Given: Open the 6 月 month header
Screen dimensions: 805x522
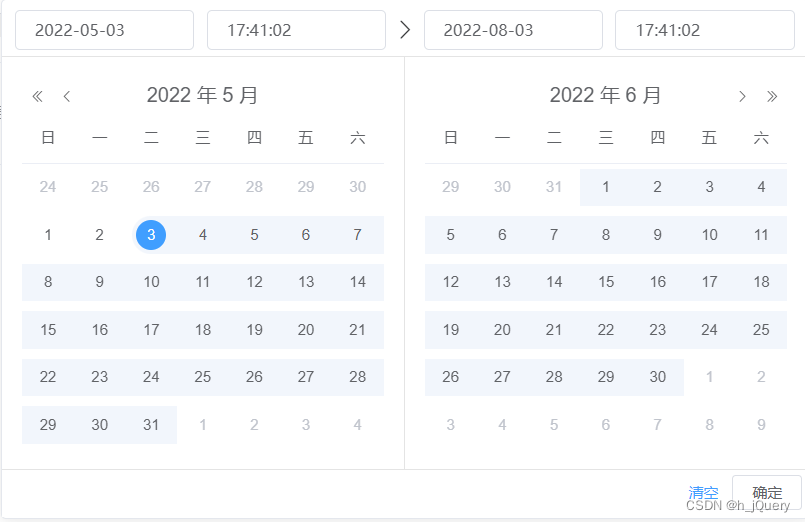Looking at the screenshot, I should 643,95.
